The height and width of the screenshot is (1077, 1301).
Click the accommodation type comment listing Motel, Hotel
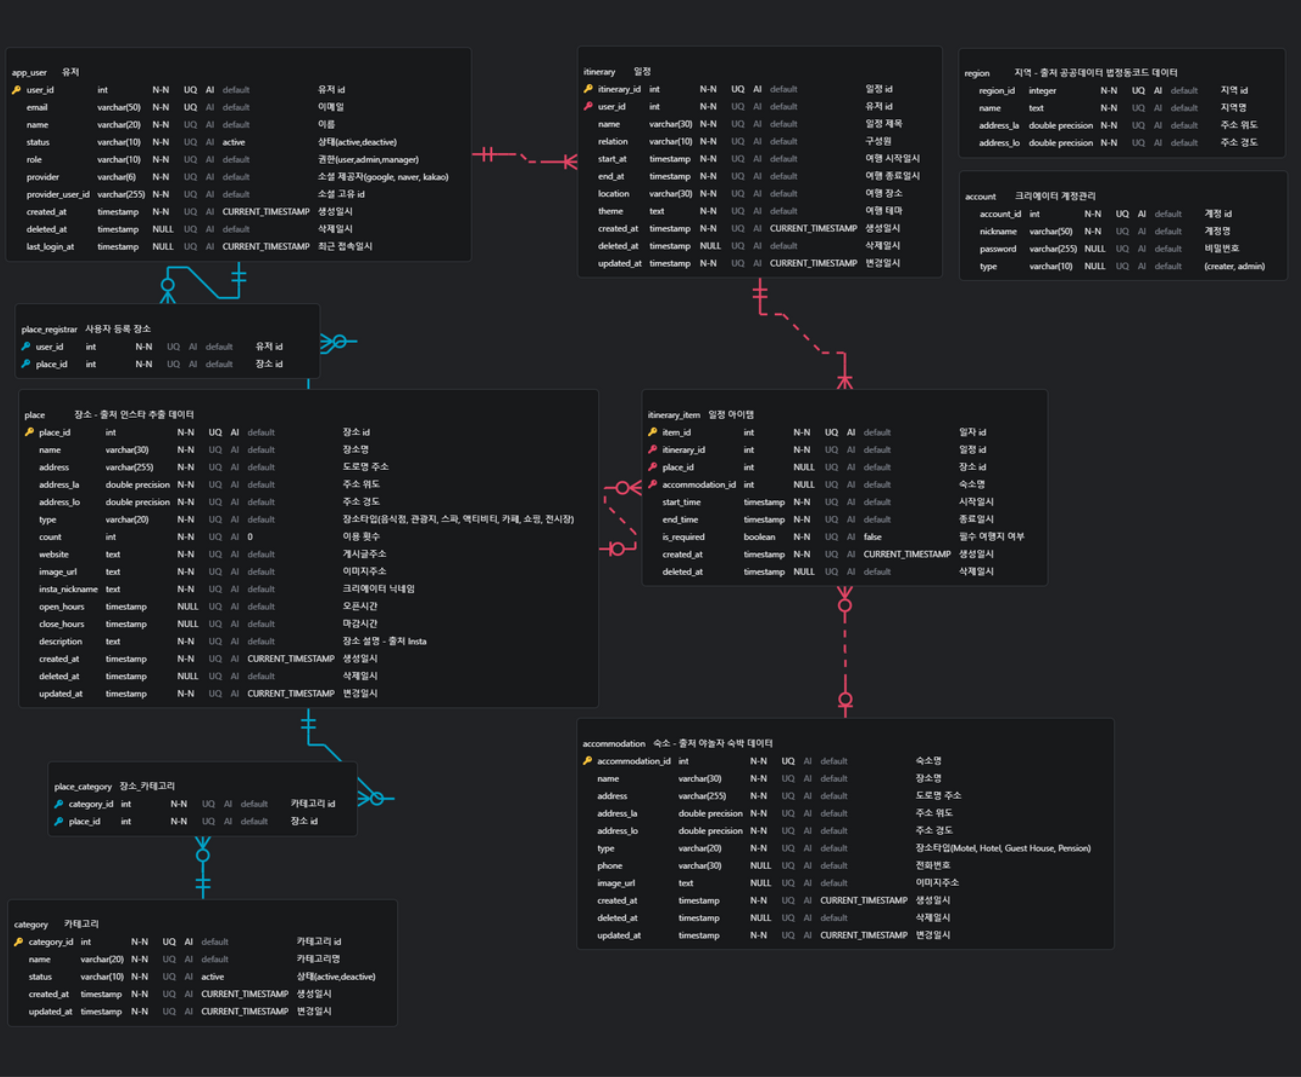[x=1003, y=848]
